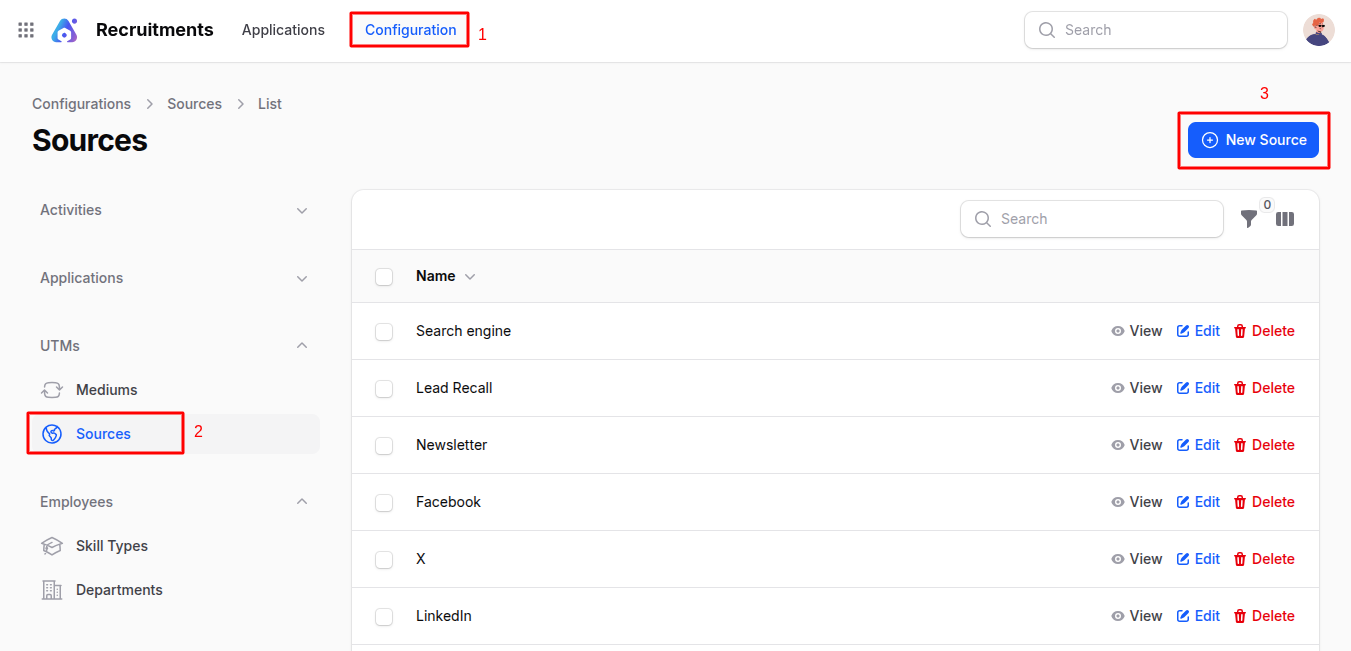Expand the Activities sidebar section

(x=302, y=210)
